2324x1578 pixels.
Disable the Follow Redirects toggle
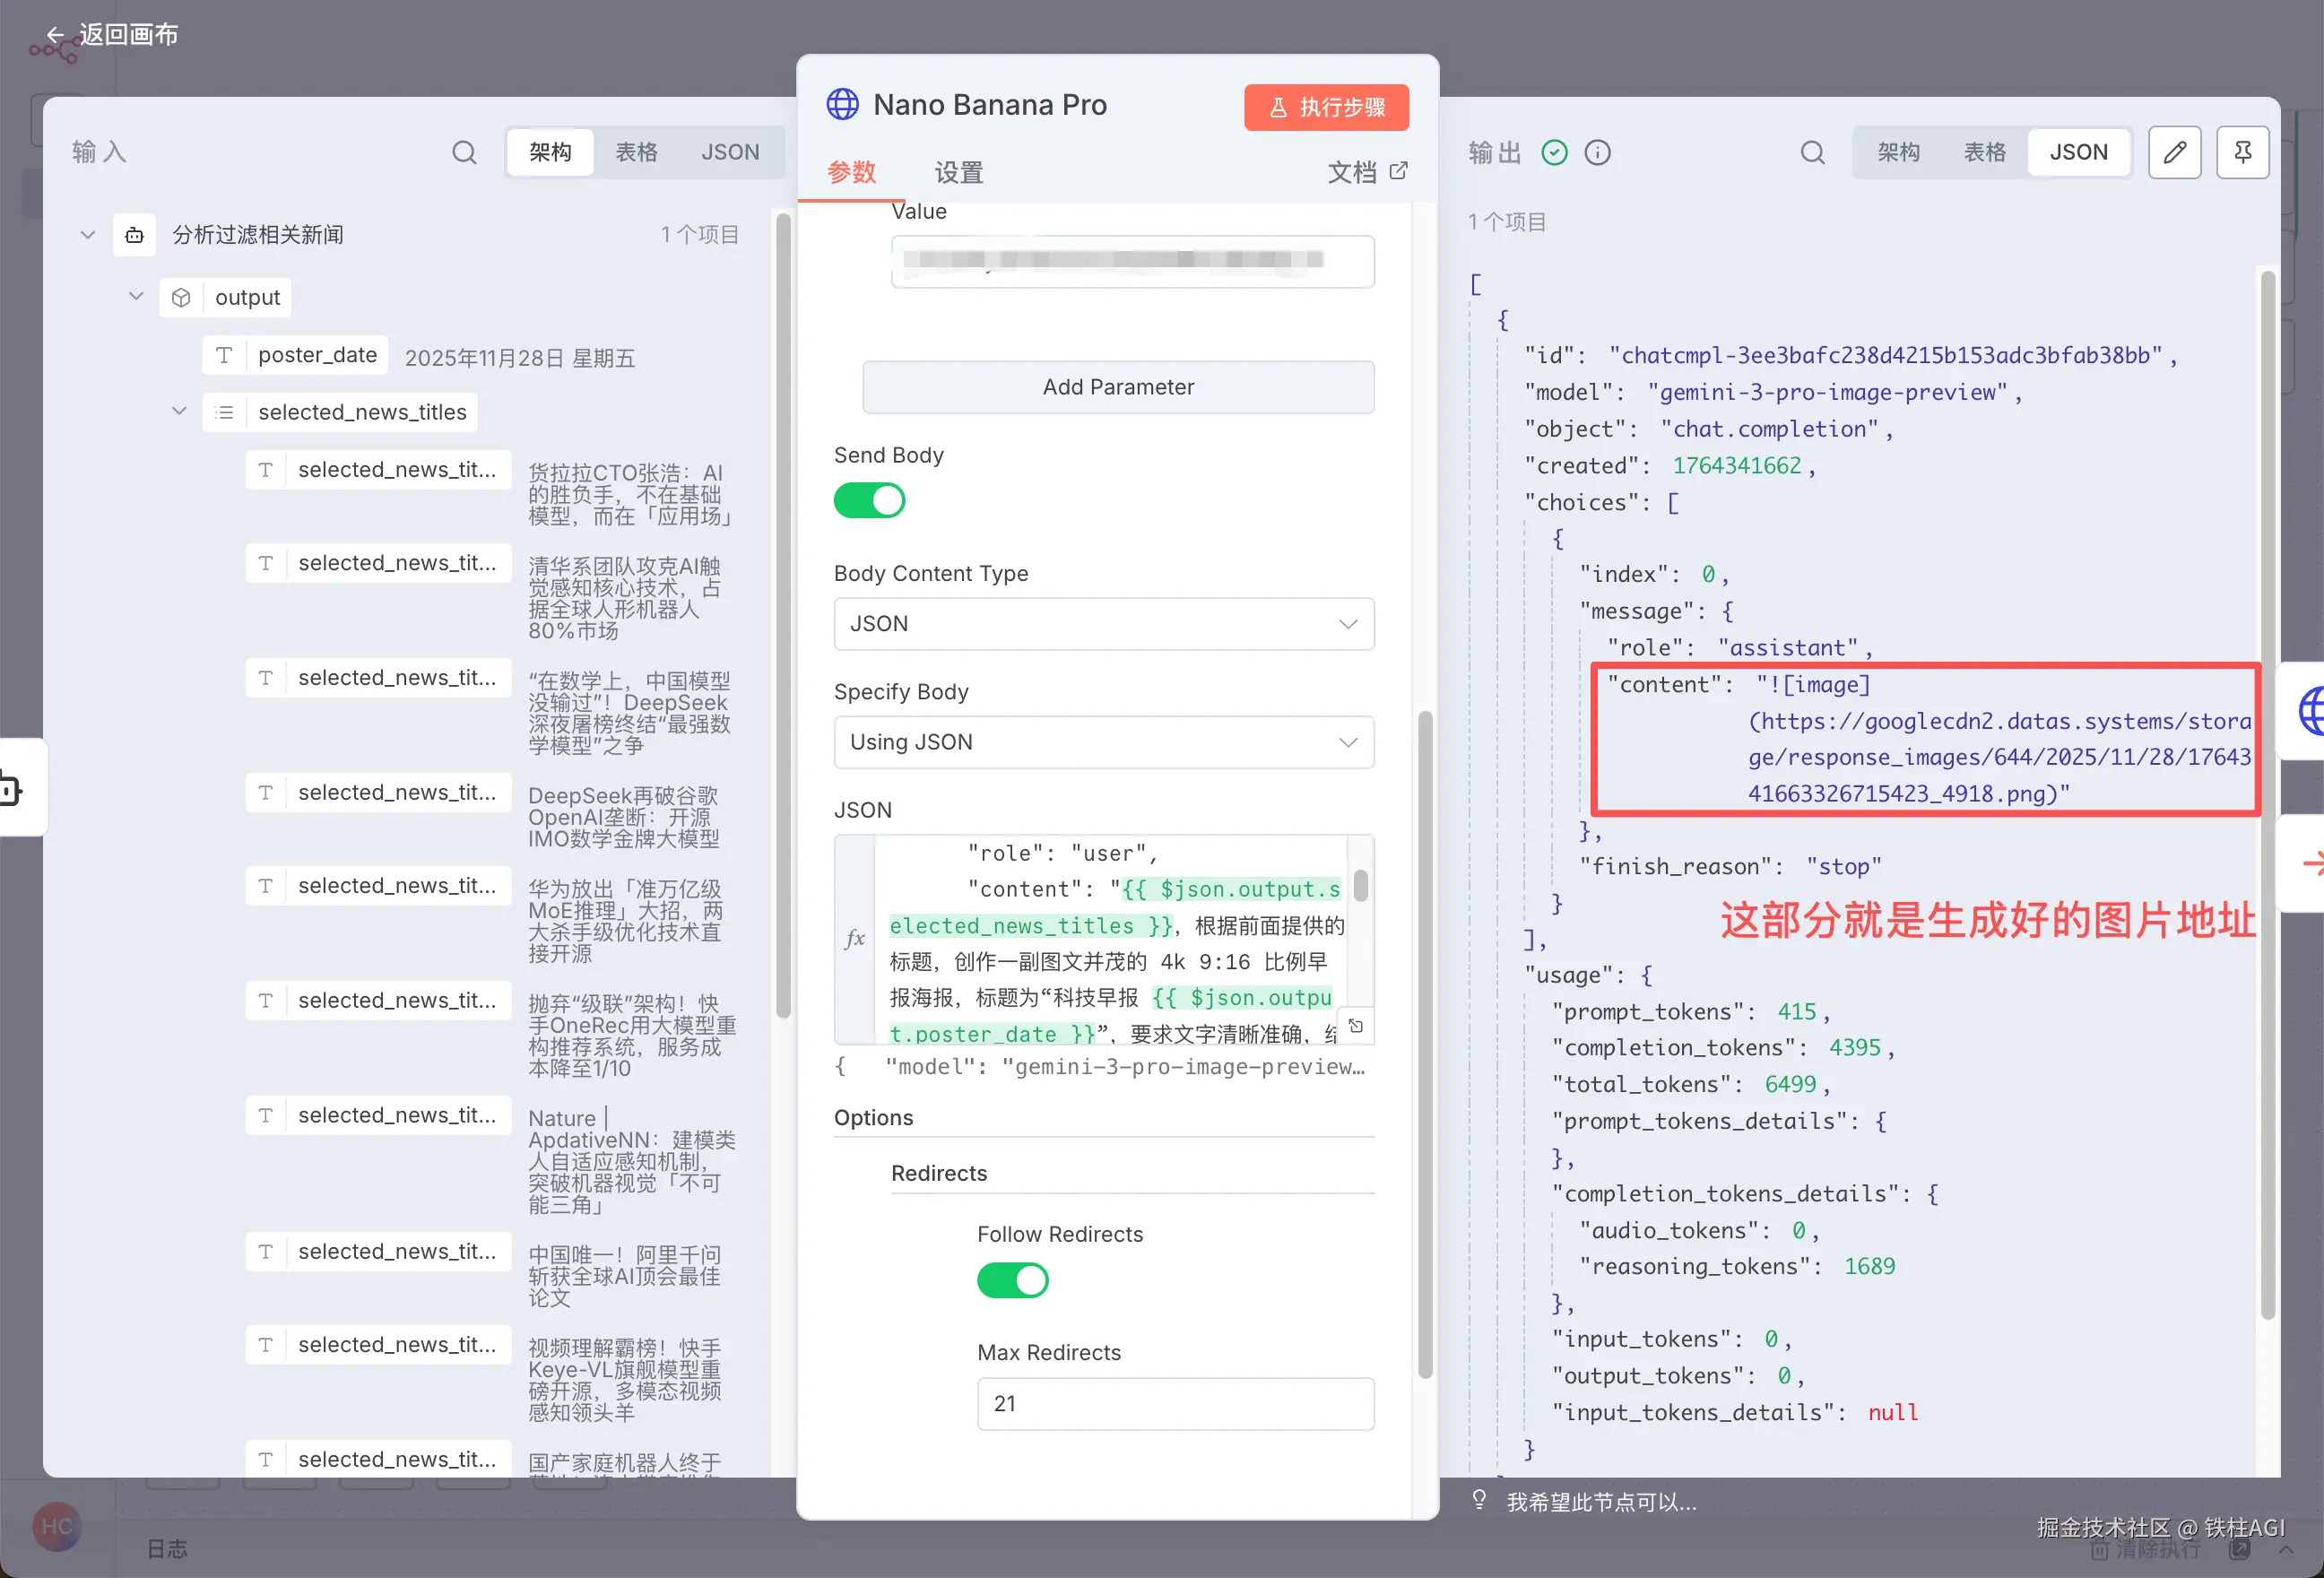[1012, 1279]
